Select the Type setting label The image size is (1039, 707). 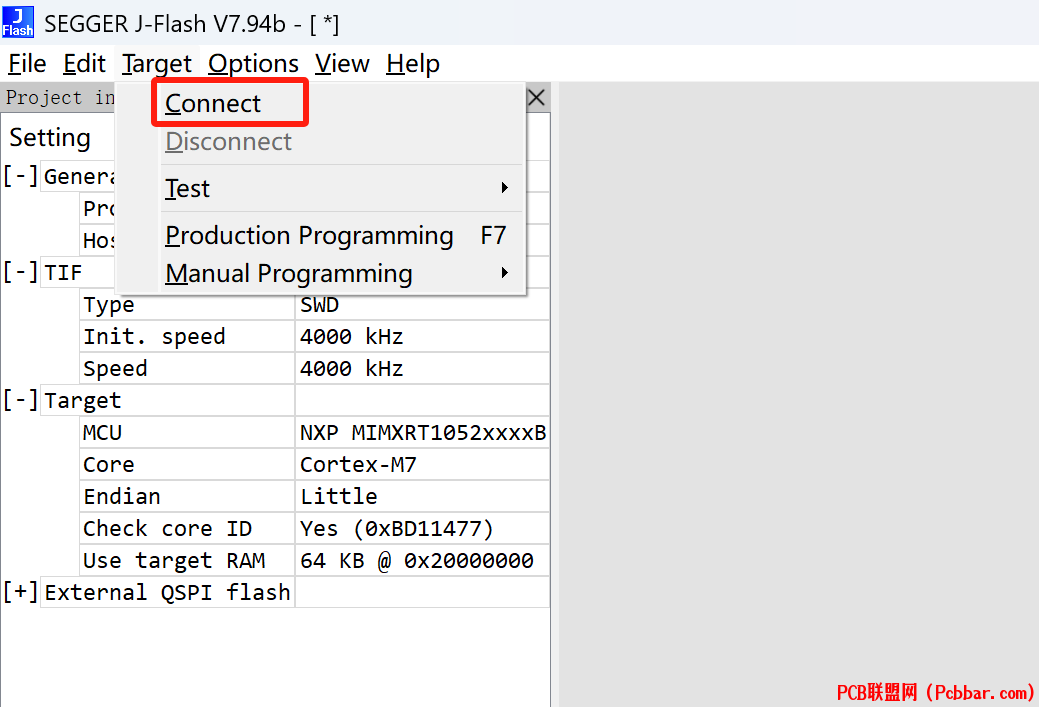click(109, 305)
